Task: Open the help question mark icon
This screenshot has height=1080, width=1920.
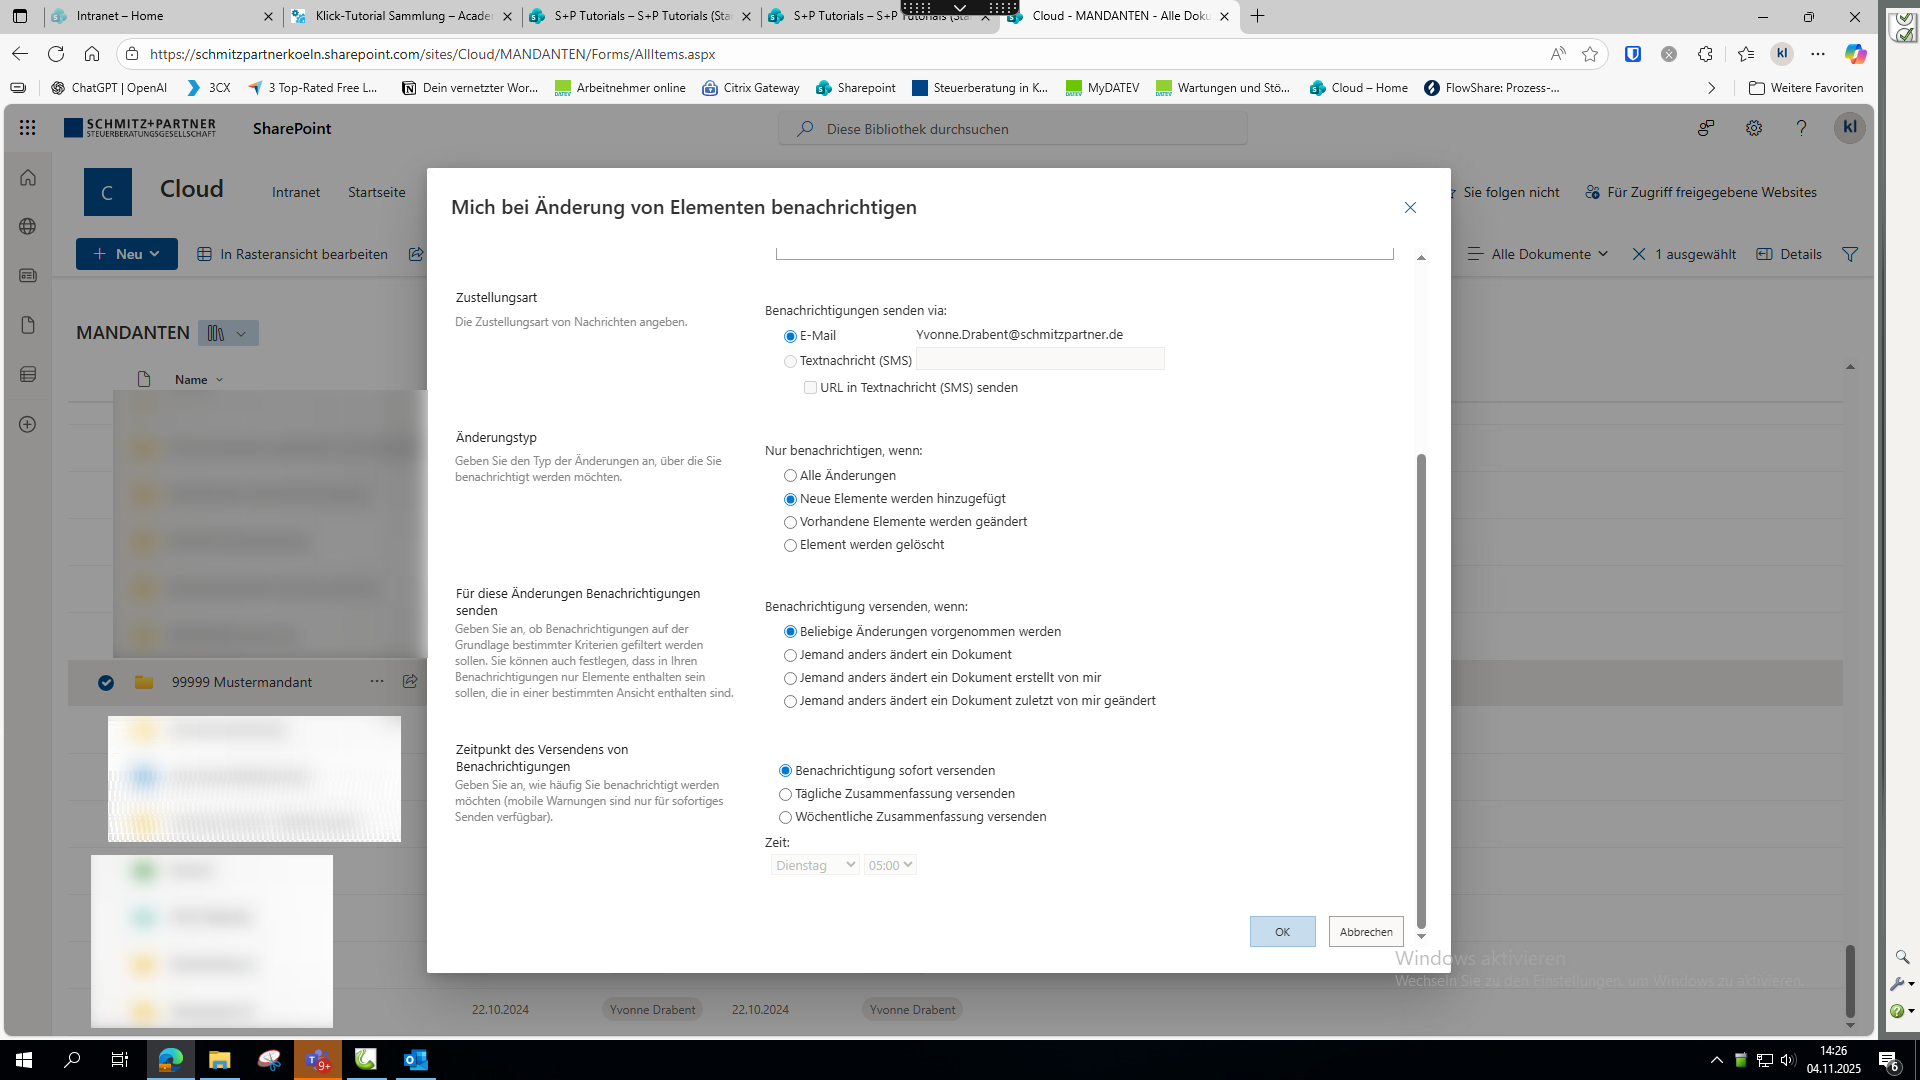Action: [1801, 128]
